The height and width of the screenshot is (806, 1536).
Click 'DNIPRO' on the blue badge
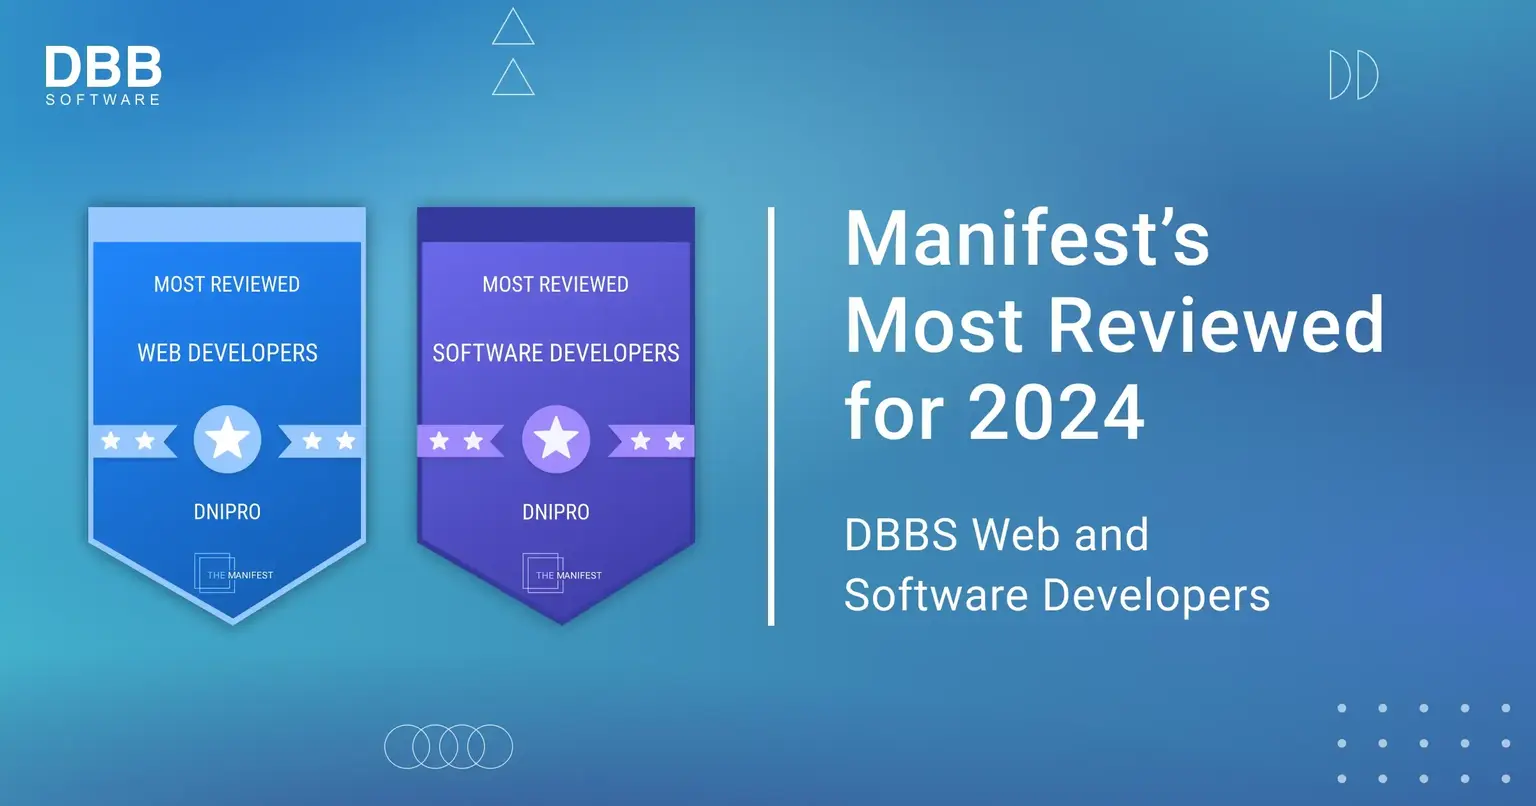[x=227, y=512]
